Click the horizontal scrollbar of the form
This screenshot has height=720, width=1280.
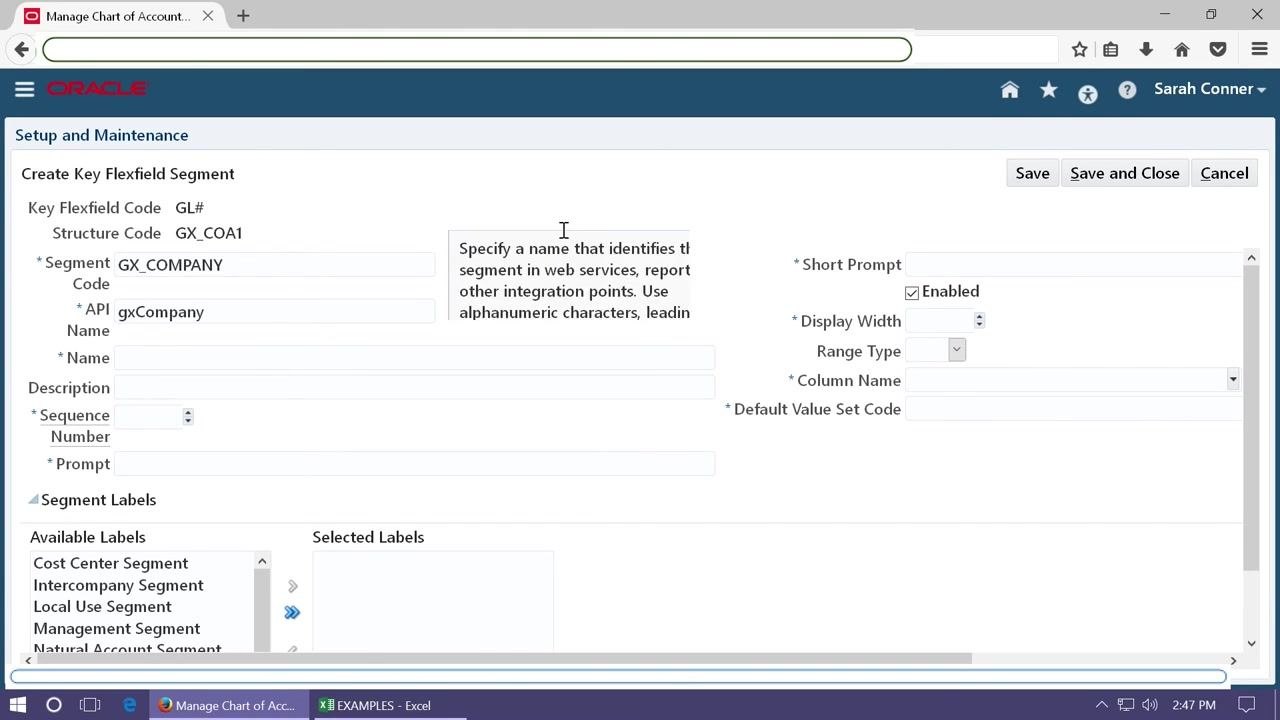click(502, 659)
